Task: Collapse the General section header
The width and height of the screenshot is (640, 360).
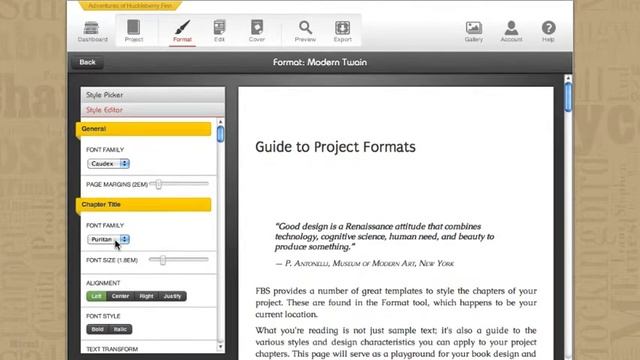Action: tap(144, 129)
